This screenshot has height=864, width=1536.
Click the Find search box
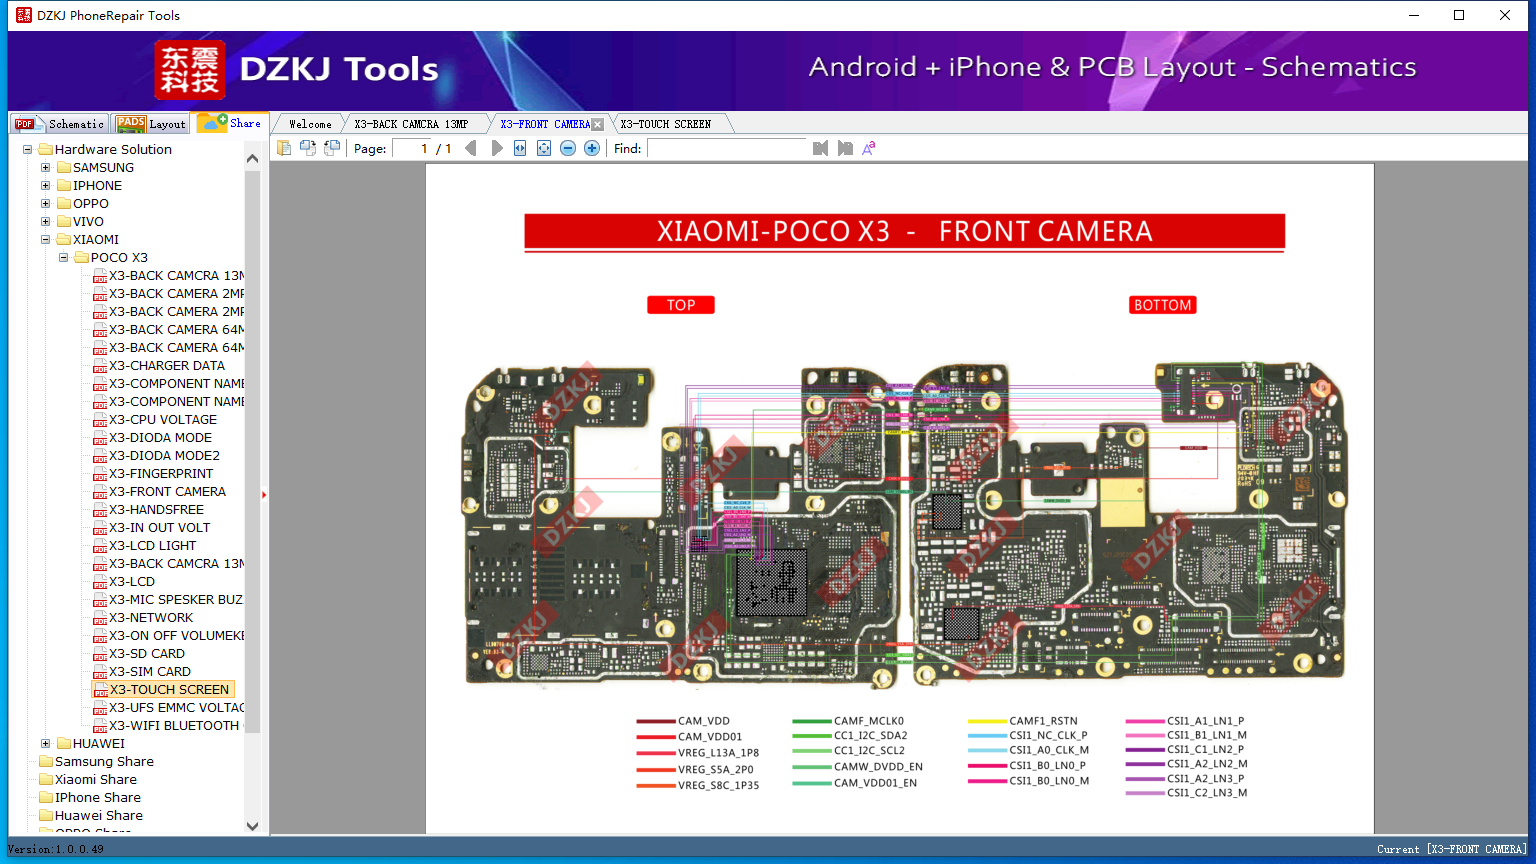pos(727,148)
